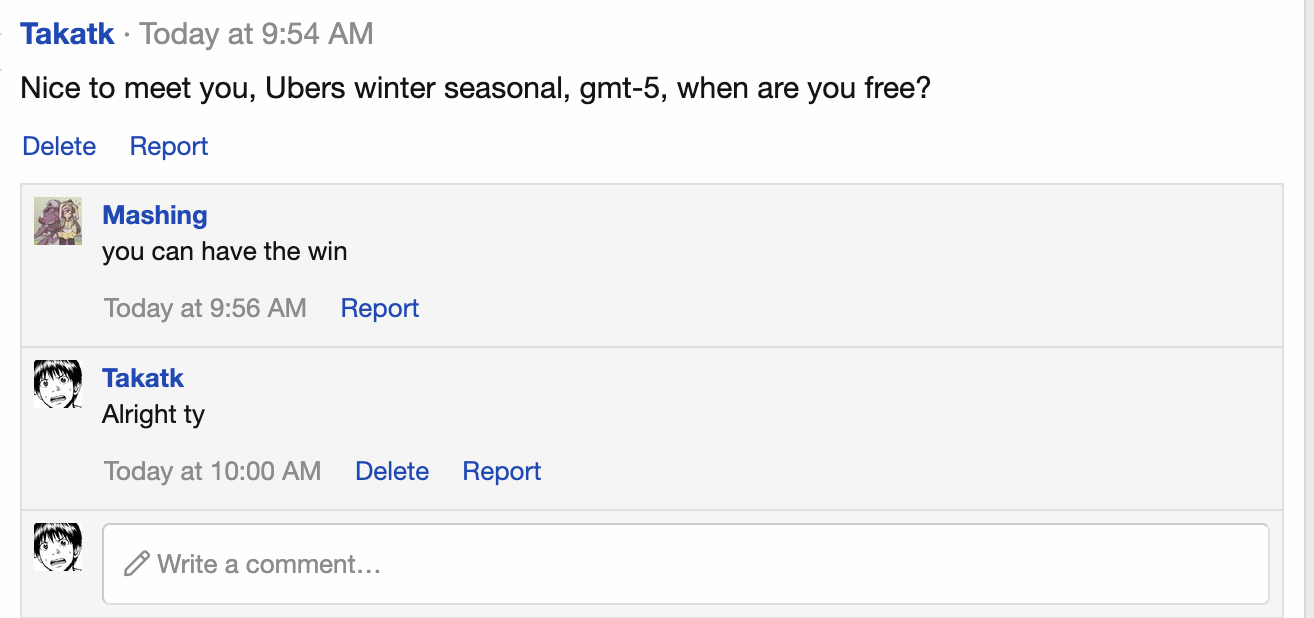Open the 'Today at 10:00 AM' comment timestamp
1314x618 pixels.
pos(213,471)
